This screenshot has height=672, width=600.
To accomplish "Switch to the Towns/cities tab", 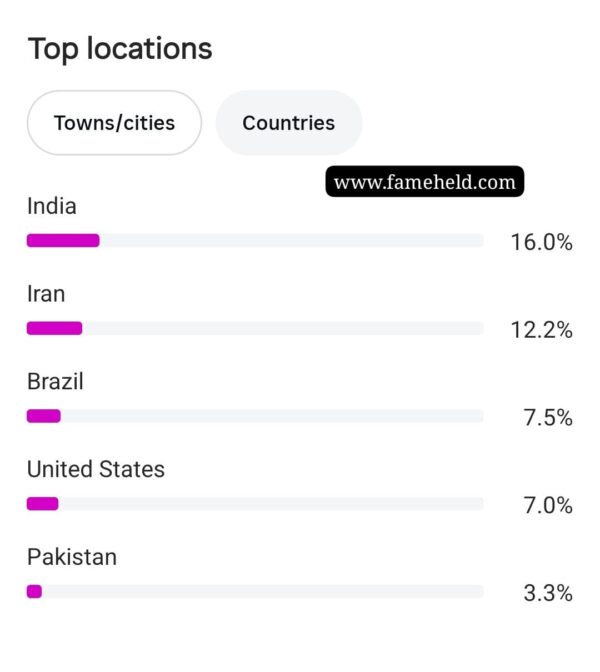I will (114, 123).
